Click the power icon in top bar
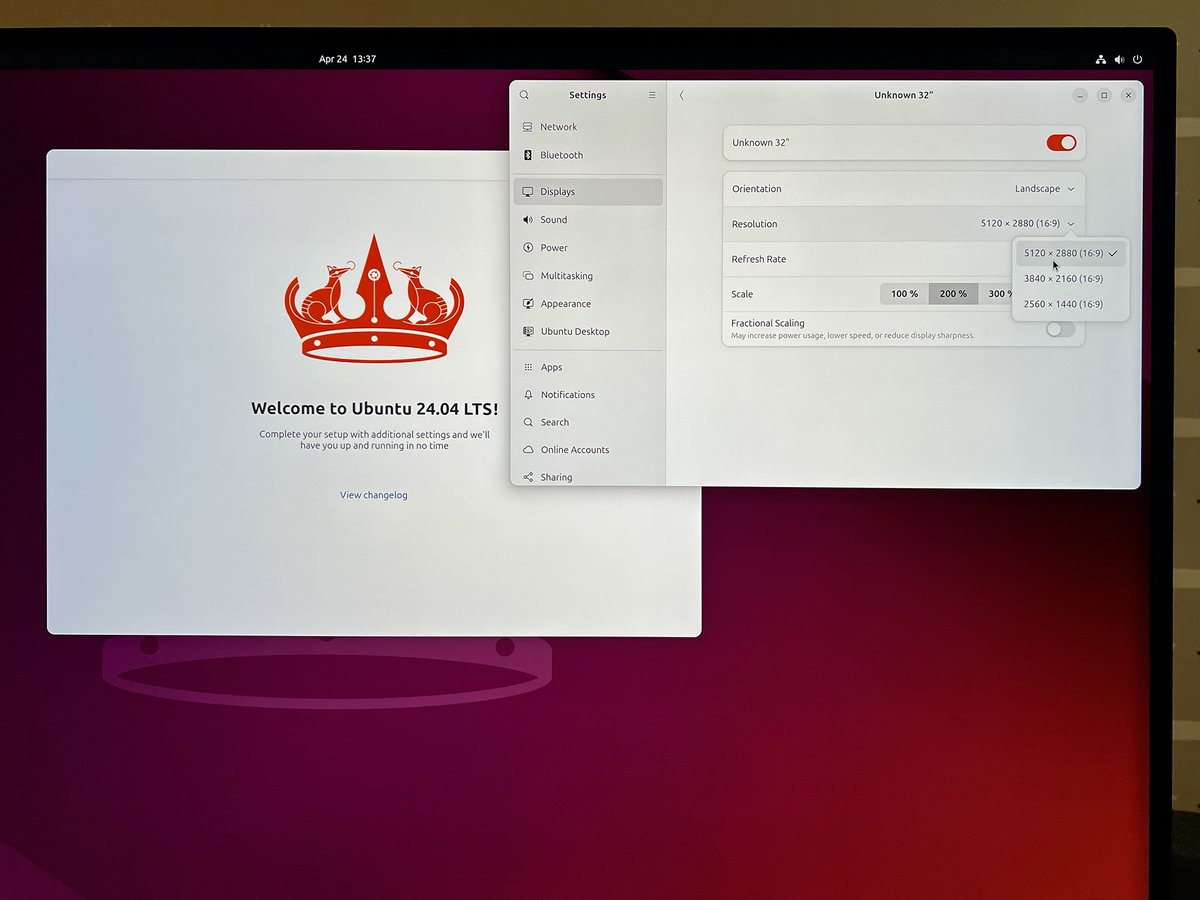 (x=1138, y=59)
